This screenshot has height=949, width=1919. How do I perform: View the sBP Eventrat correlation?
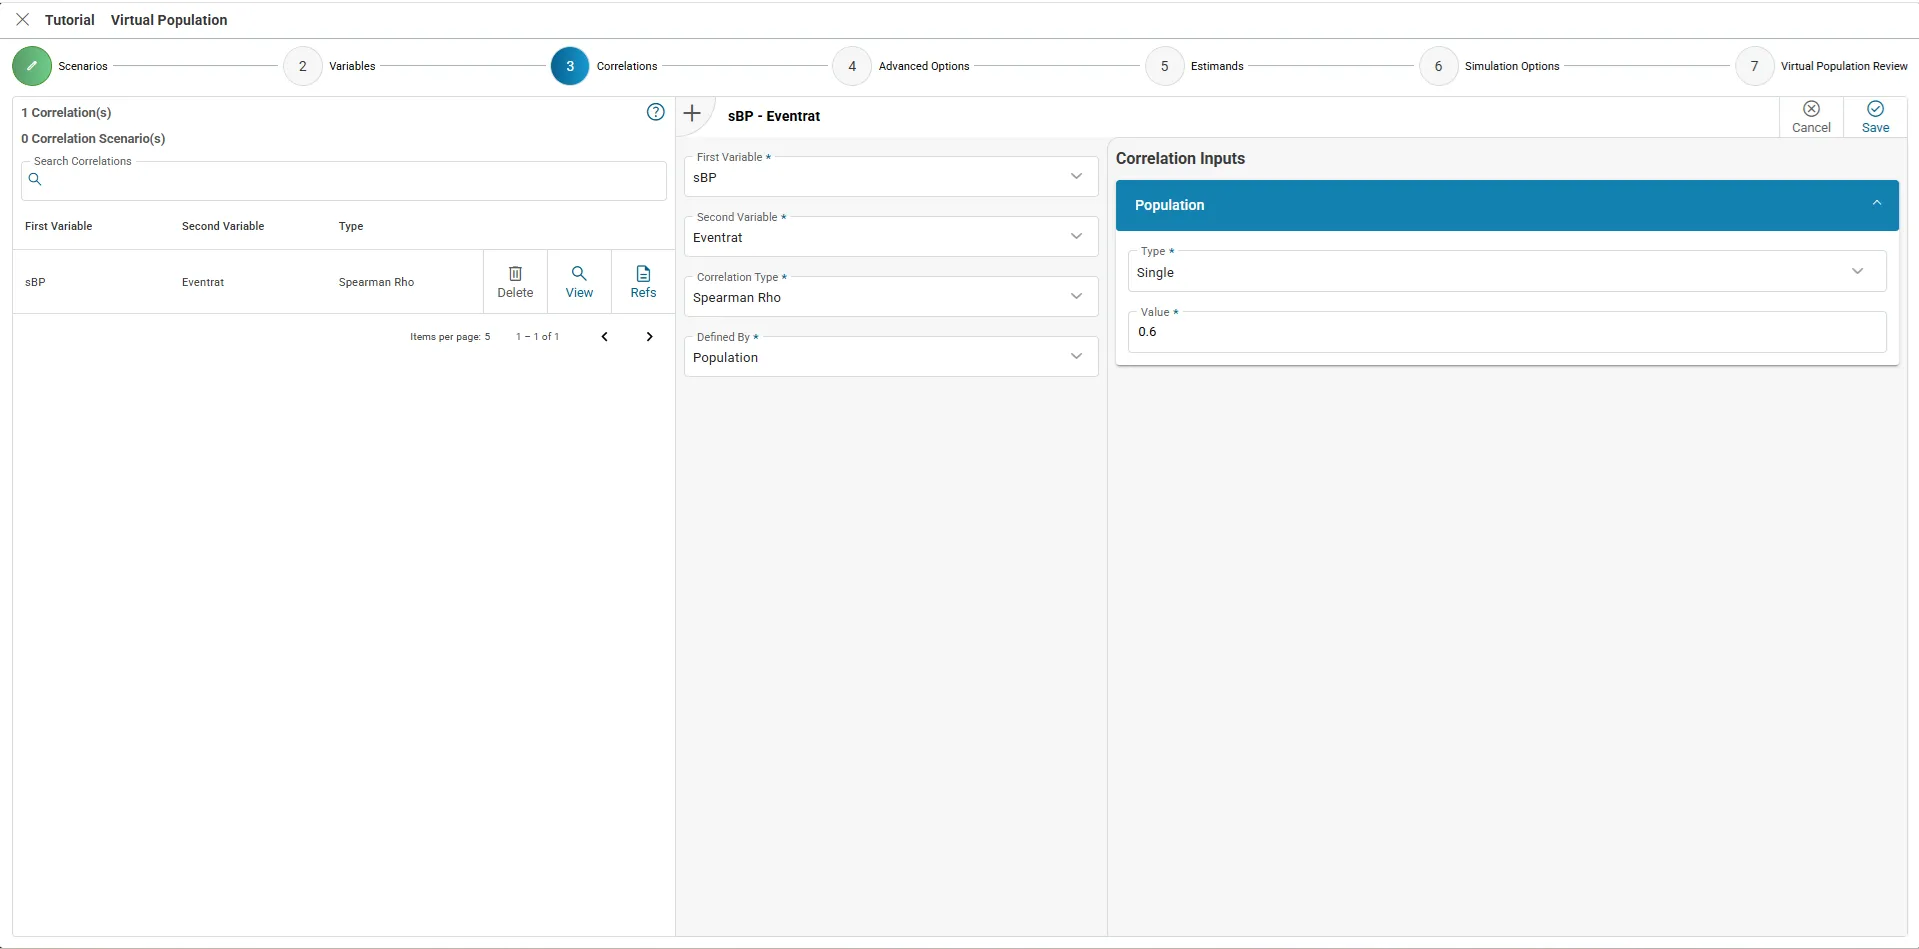pos(579,282)
